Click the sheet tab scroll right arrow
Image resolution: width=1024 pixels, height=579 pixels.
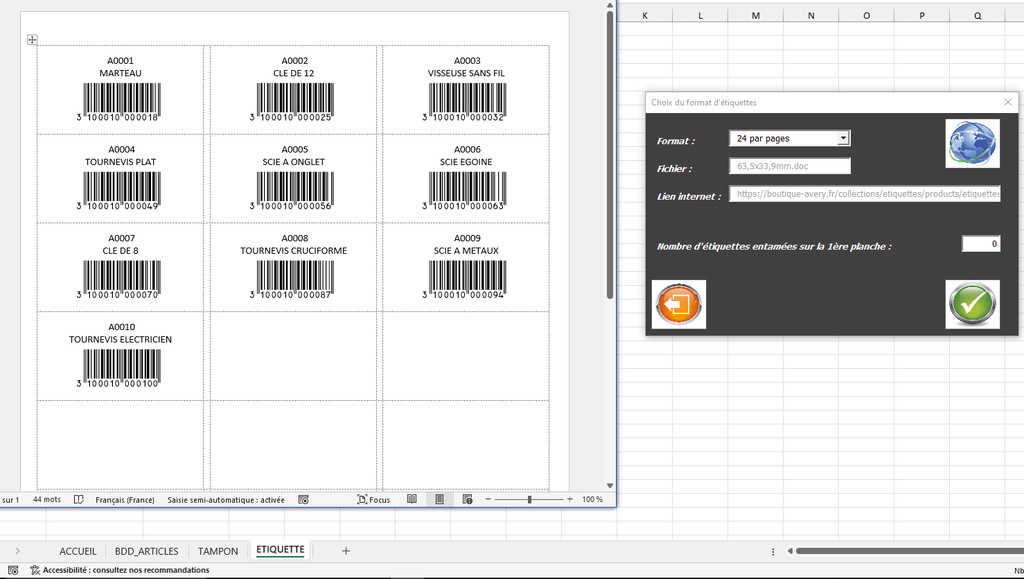click(x=17, y=551)
